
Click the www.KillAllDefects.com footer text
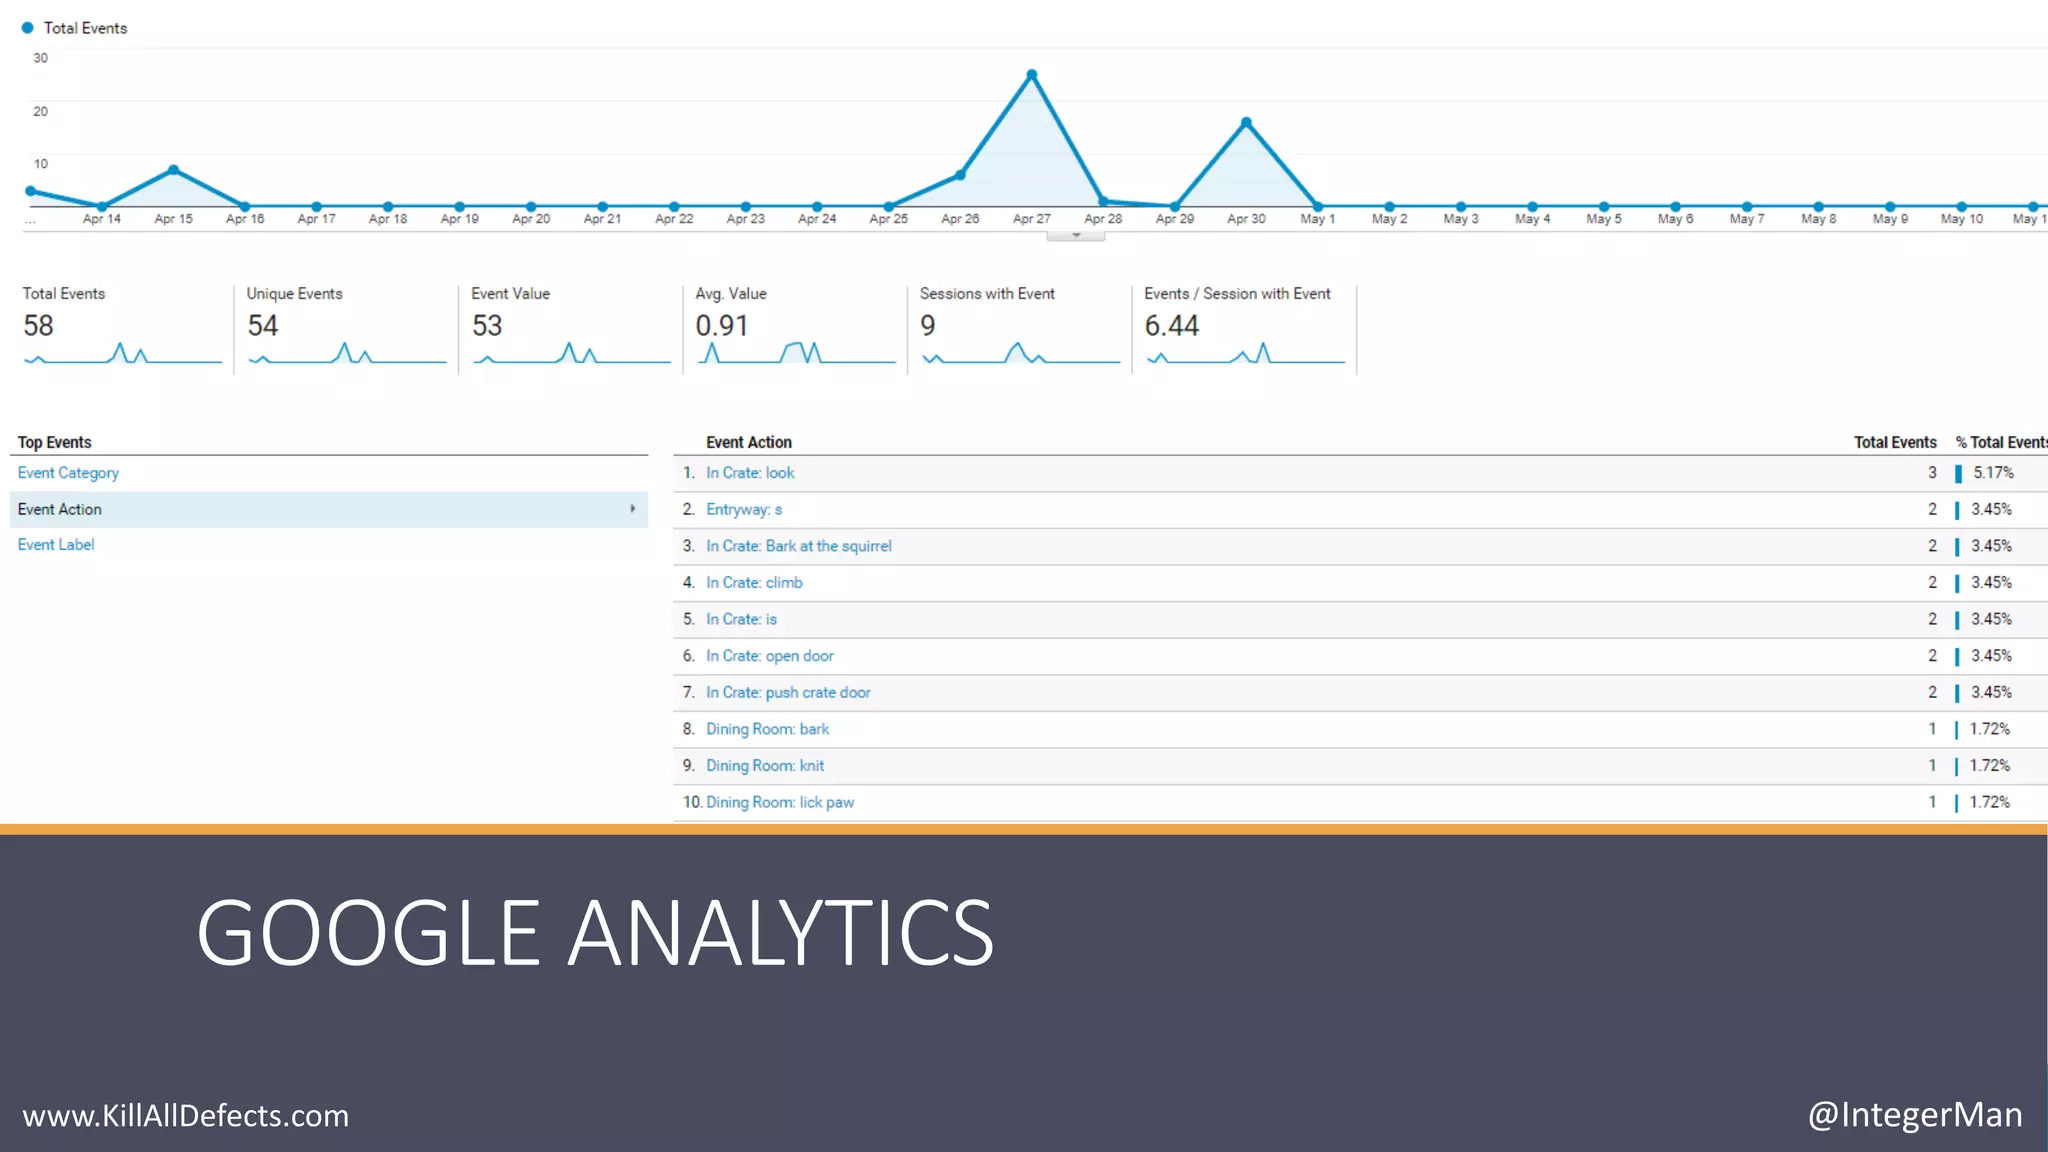[186, 1115]
